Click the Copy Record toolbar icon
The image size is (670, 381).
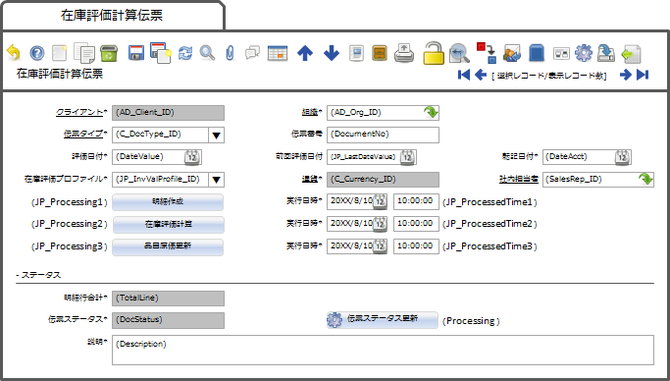(84, 53)
